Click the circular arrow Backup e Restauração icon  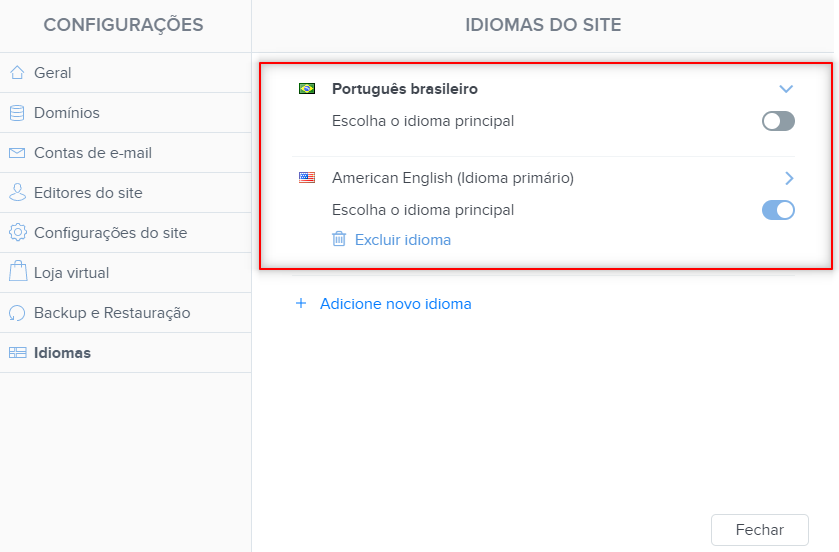(x=17, y=313)
